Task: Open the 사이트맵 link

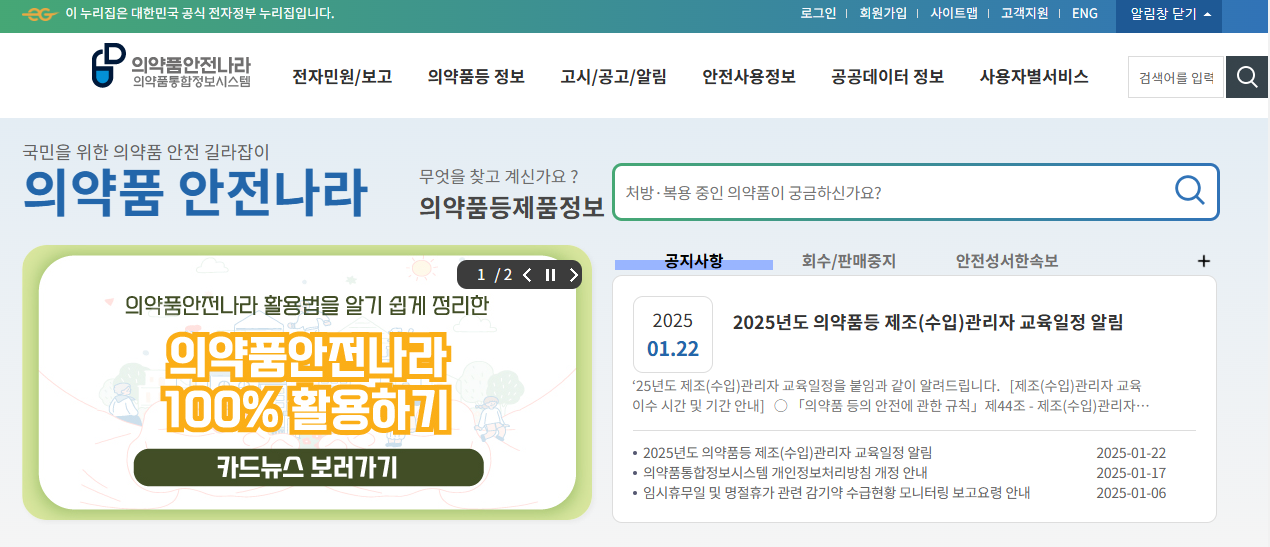Action: click(x=954, y=14)
